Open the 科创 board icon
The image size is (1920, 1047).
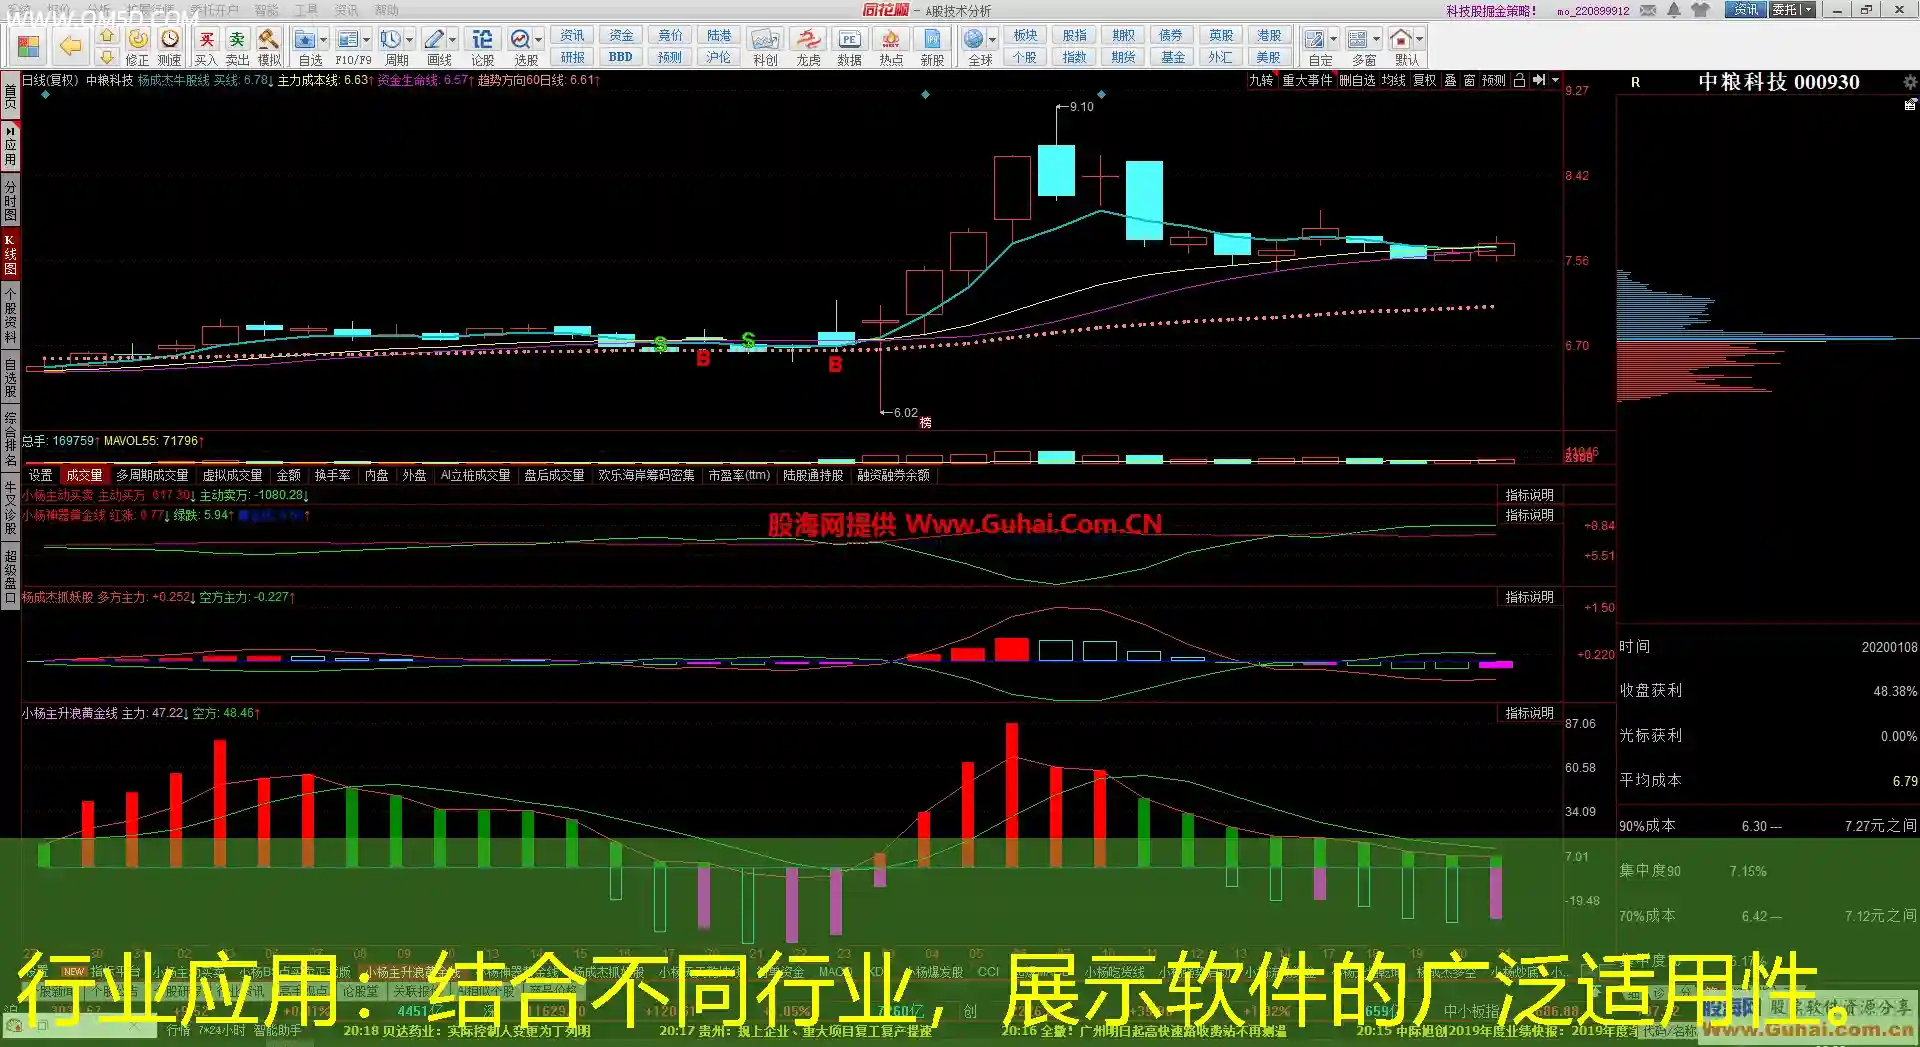765,39
